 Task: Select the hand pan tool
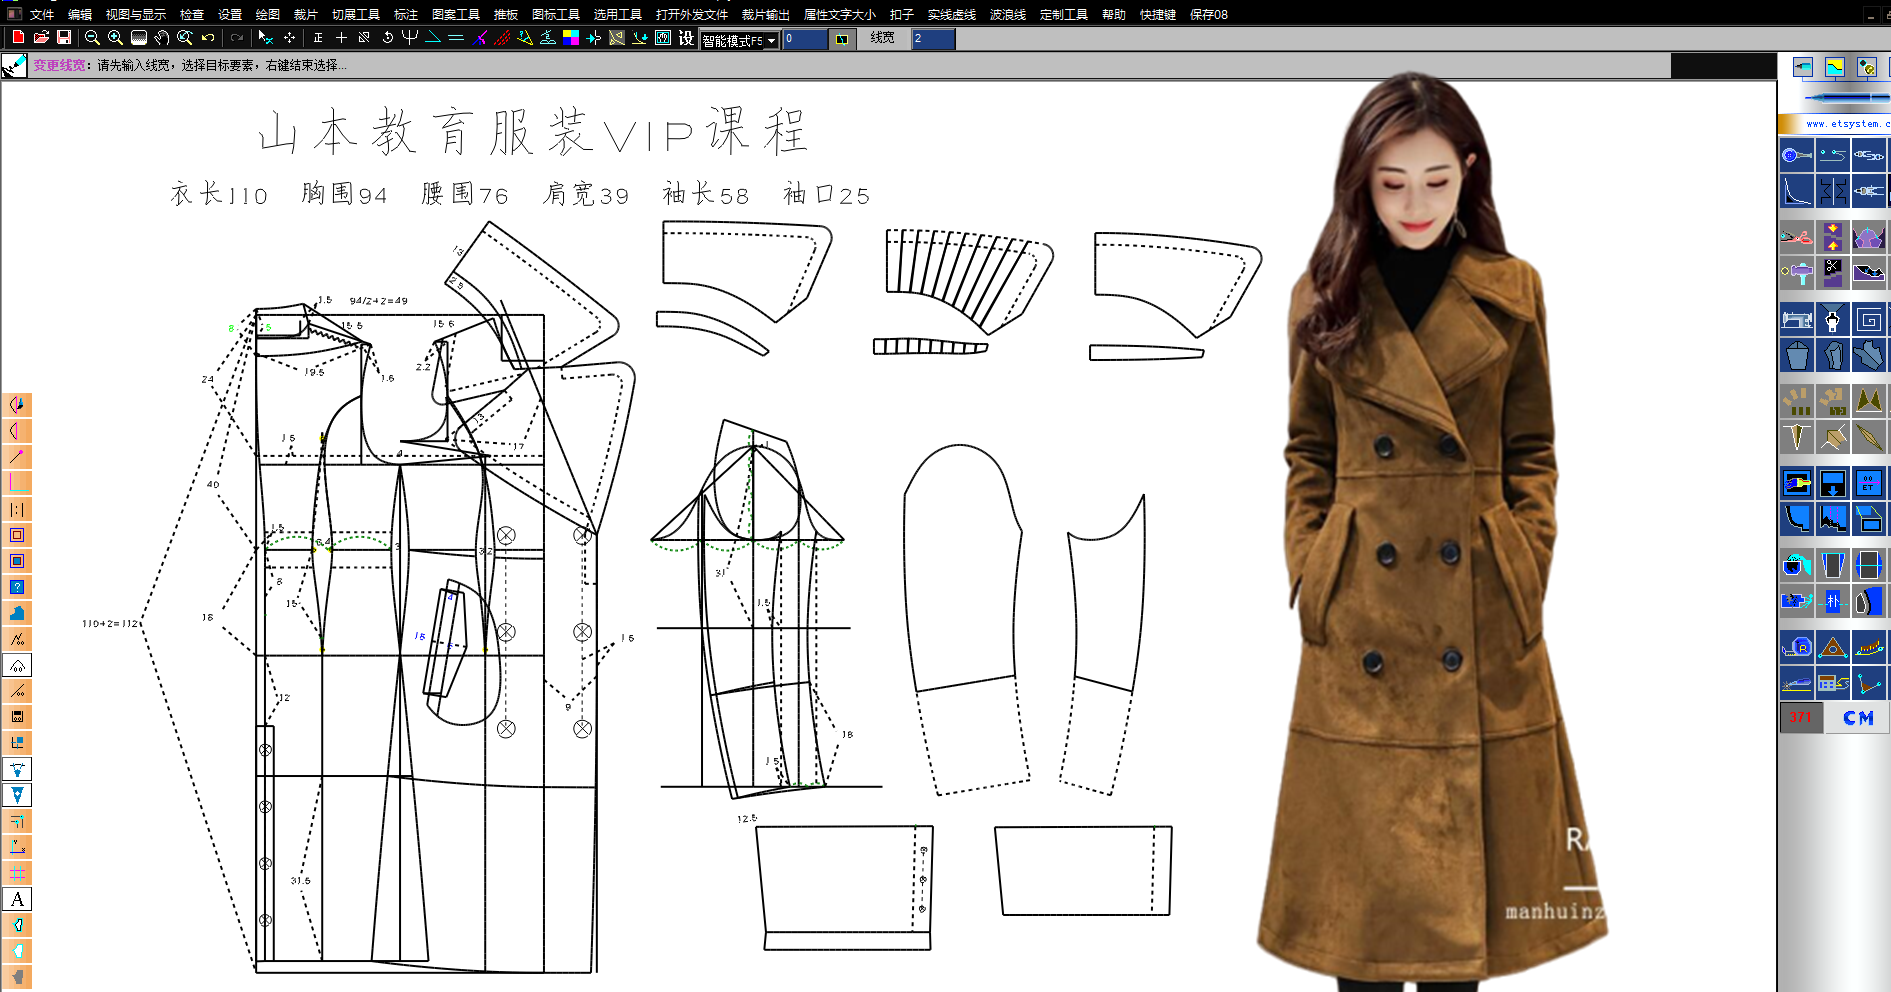161,38
